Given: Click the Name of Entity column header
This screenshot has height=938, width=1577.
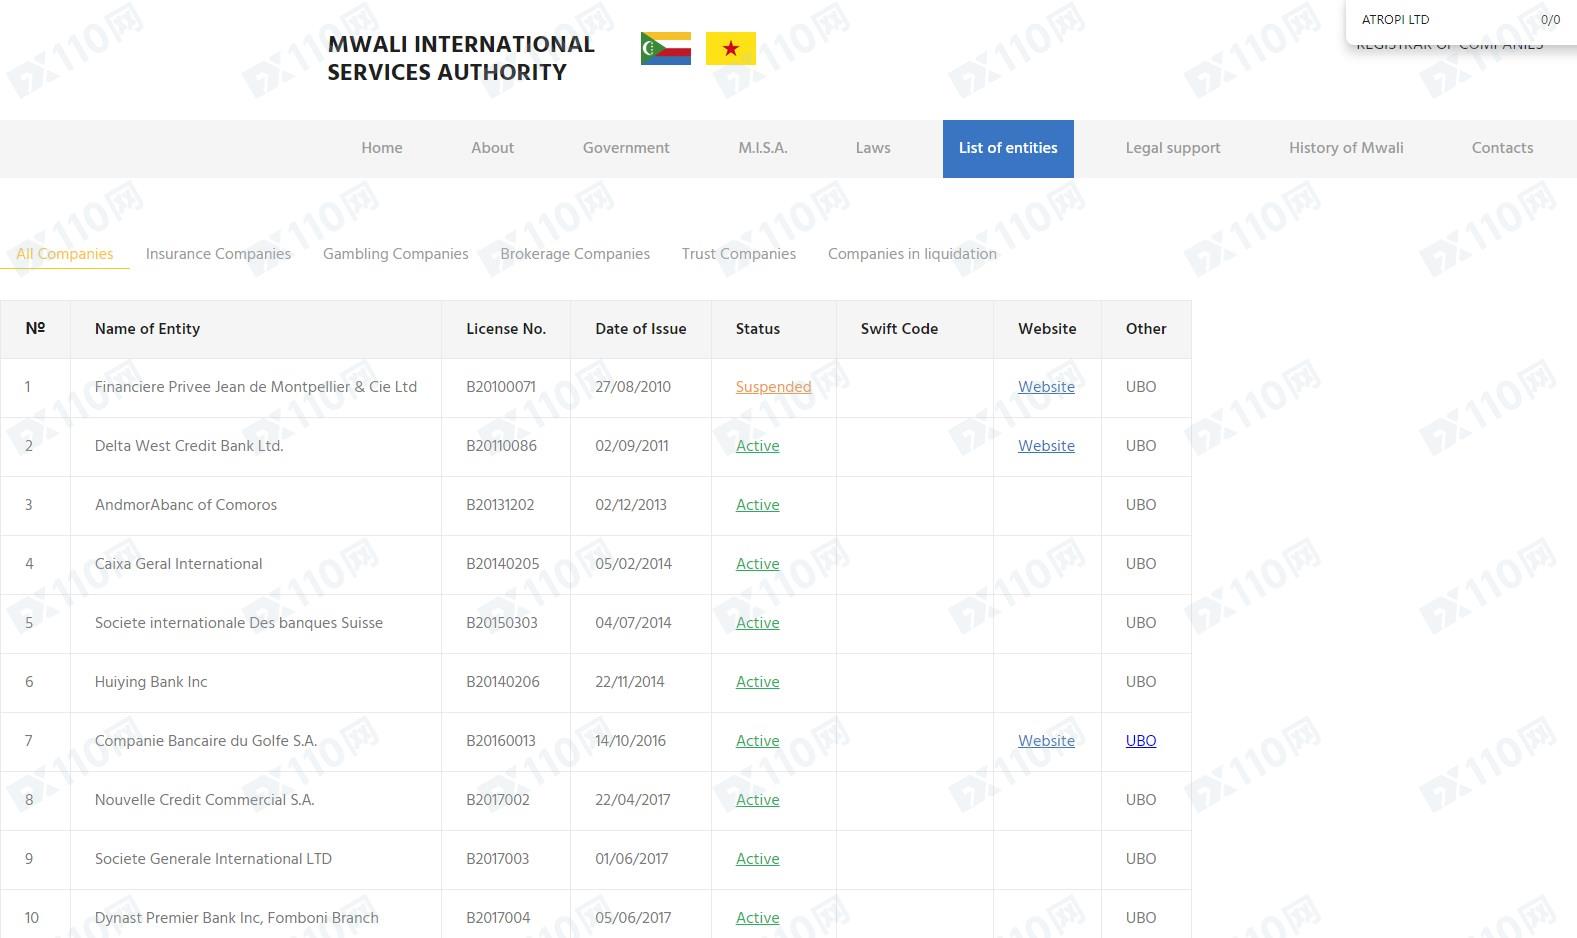Looking at the screenshot, I should pyautogui.click(x=147, y=329).
